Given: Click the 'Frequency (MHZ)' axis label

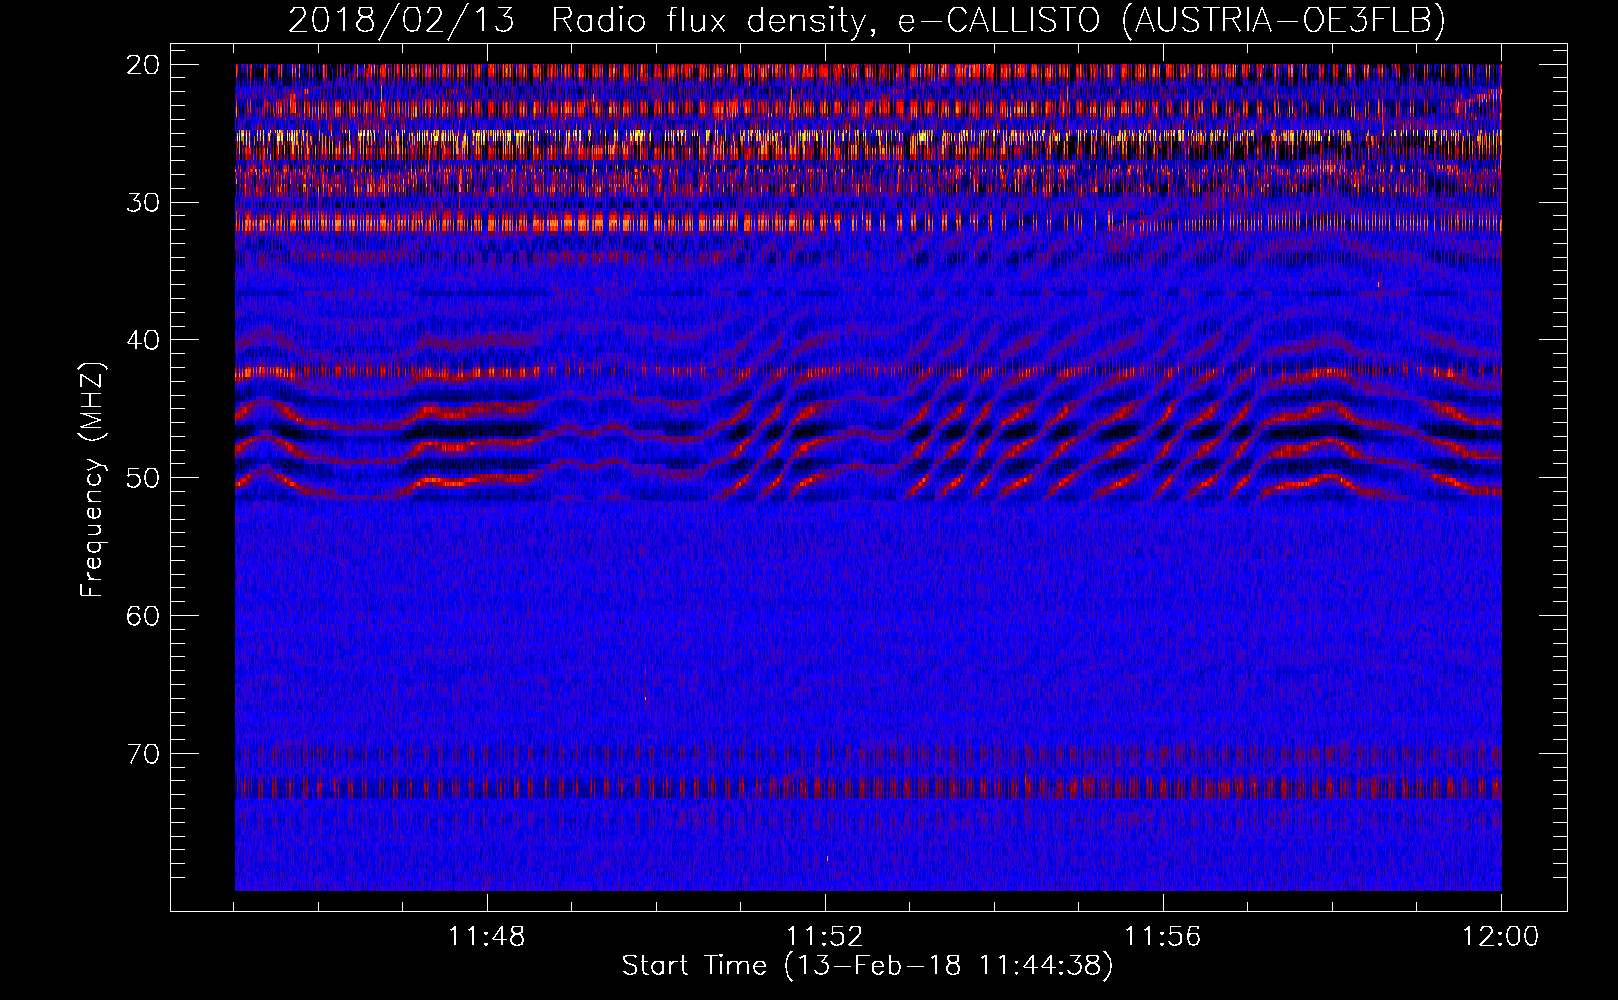Looking at the screenshot, I should [x=92, y=480].
